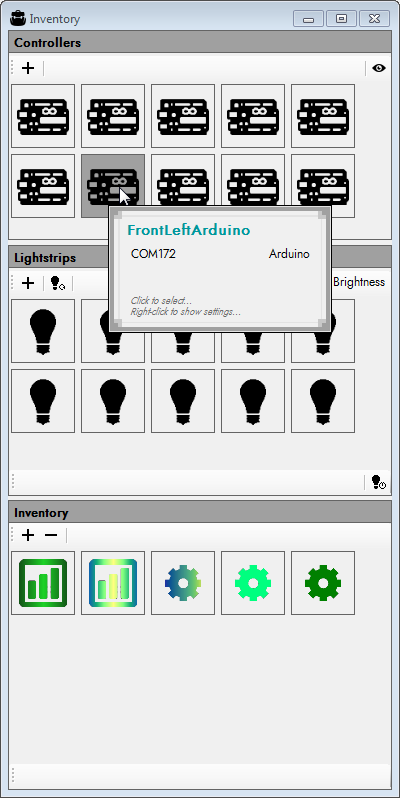Toggle the controllers eye visibility icon

pos(379,68)
